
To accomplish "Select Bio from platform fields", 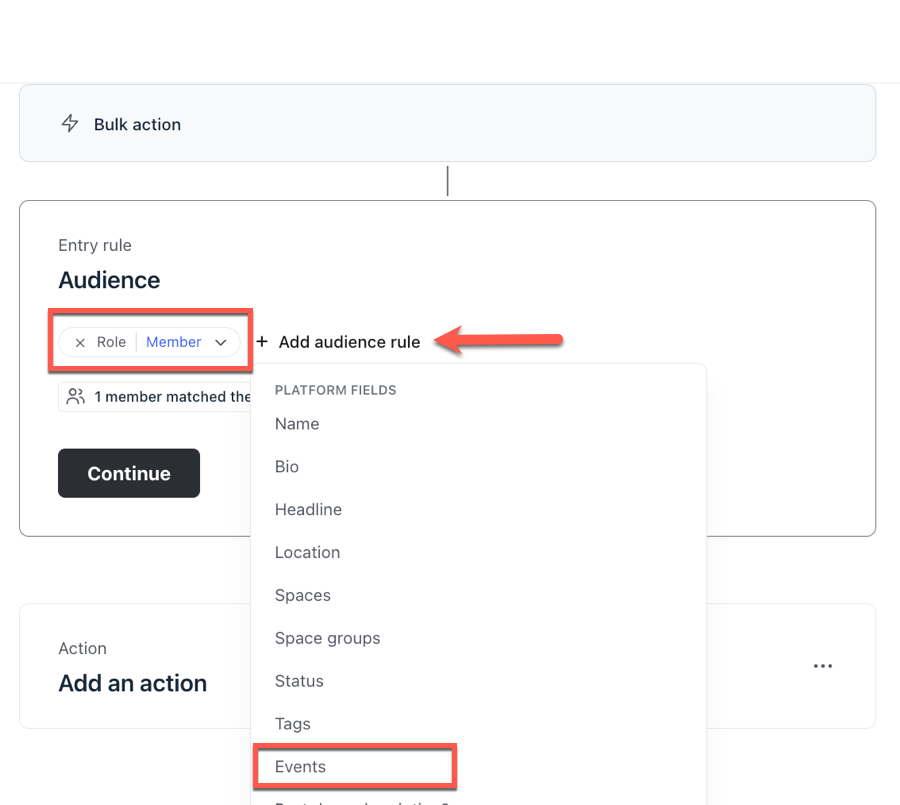I will point(287,467).
